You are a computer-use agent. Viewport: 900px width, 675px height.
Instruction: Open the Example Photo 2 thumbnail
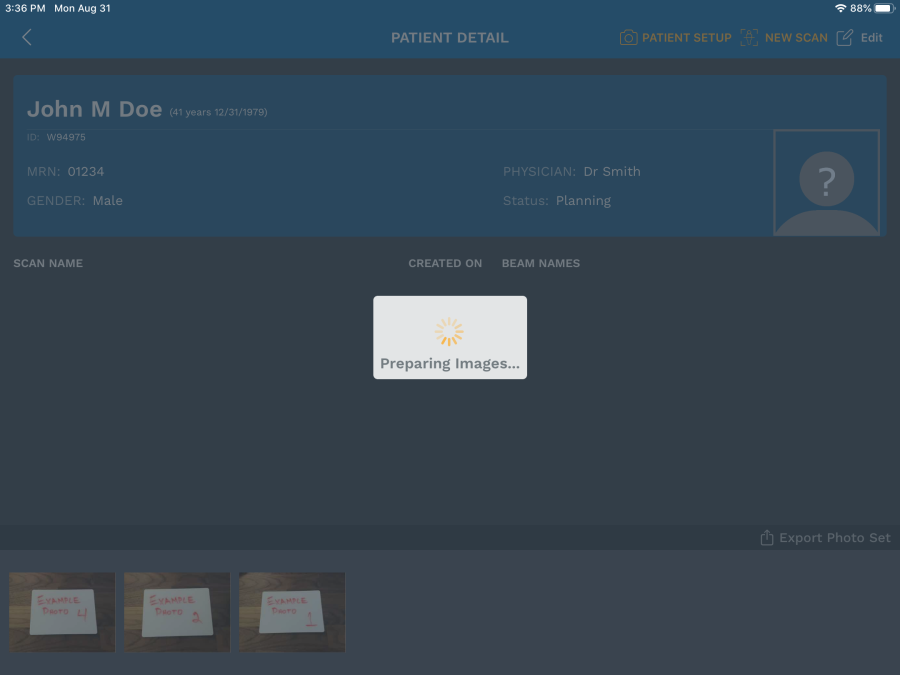(x=177, y=612)
